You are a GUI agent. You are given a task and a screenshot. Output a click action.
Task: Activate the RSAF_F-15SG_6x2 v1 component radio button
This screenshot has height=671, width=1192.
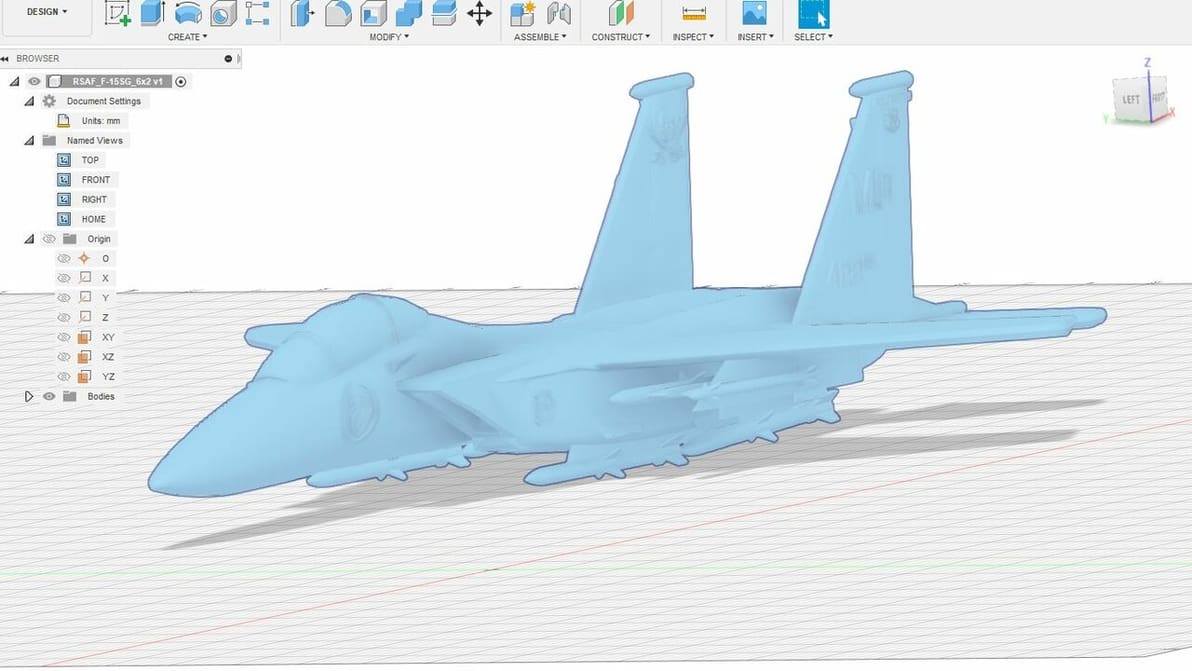[x=181, y=81]
